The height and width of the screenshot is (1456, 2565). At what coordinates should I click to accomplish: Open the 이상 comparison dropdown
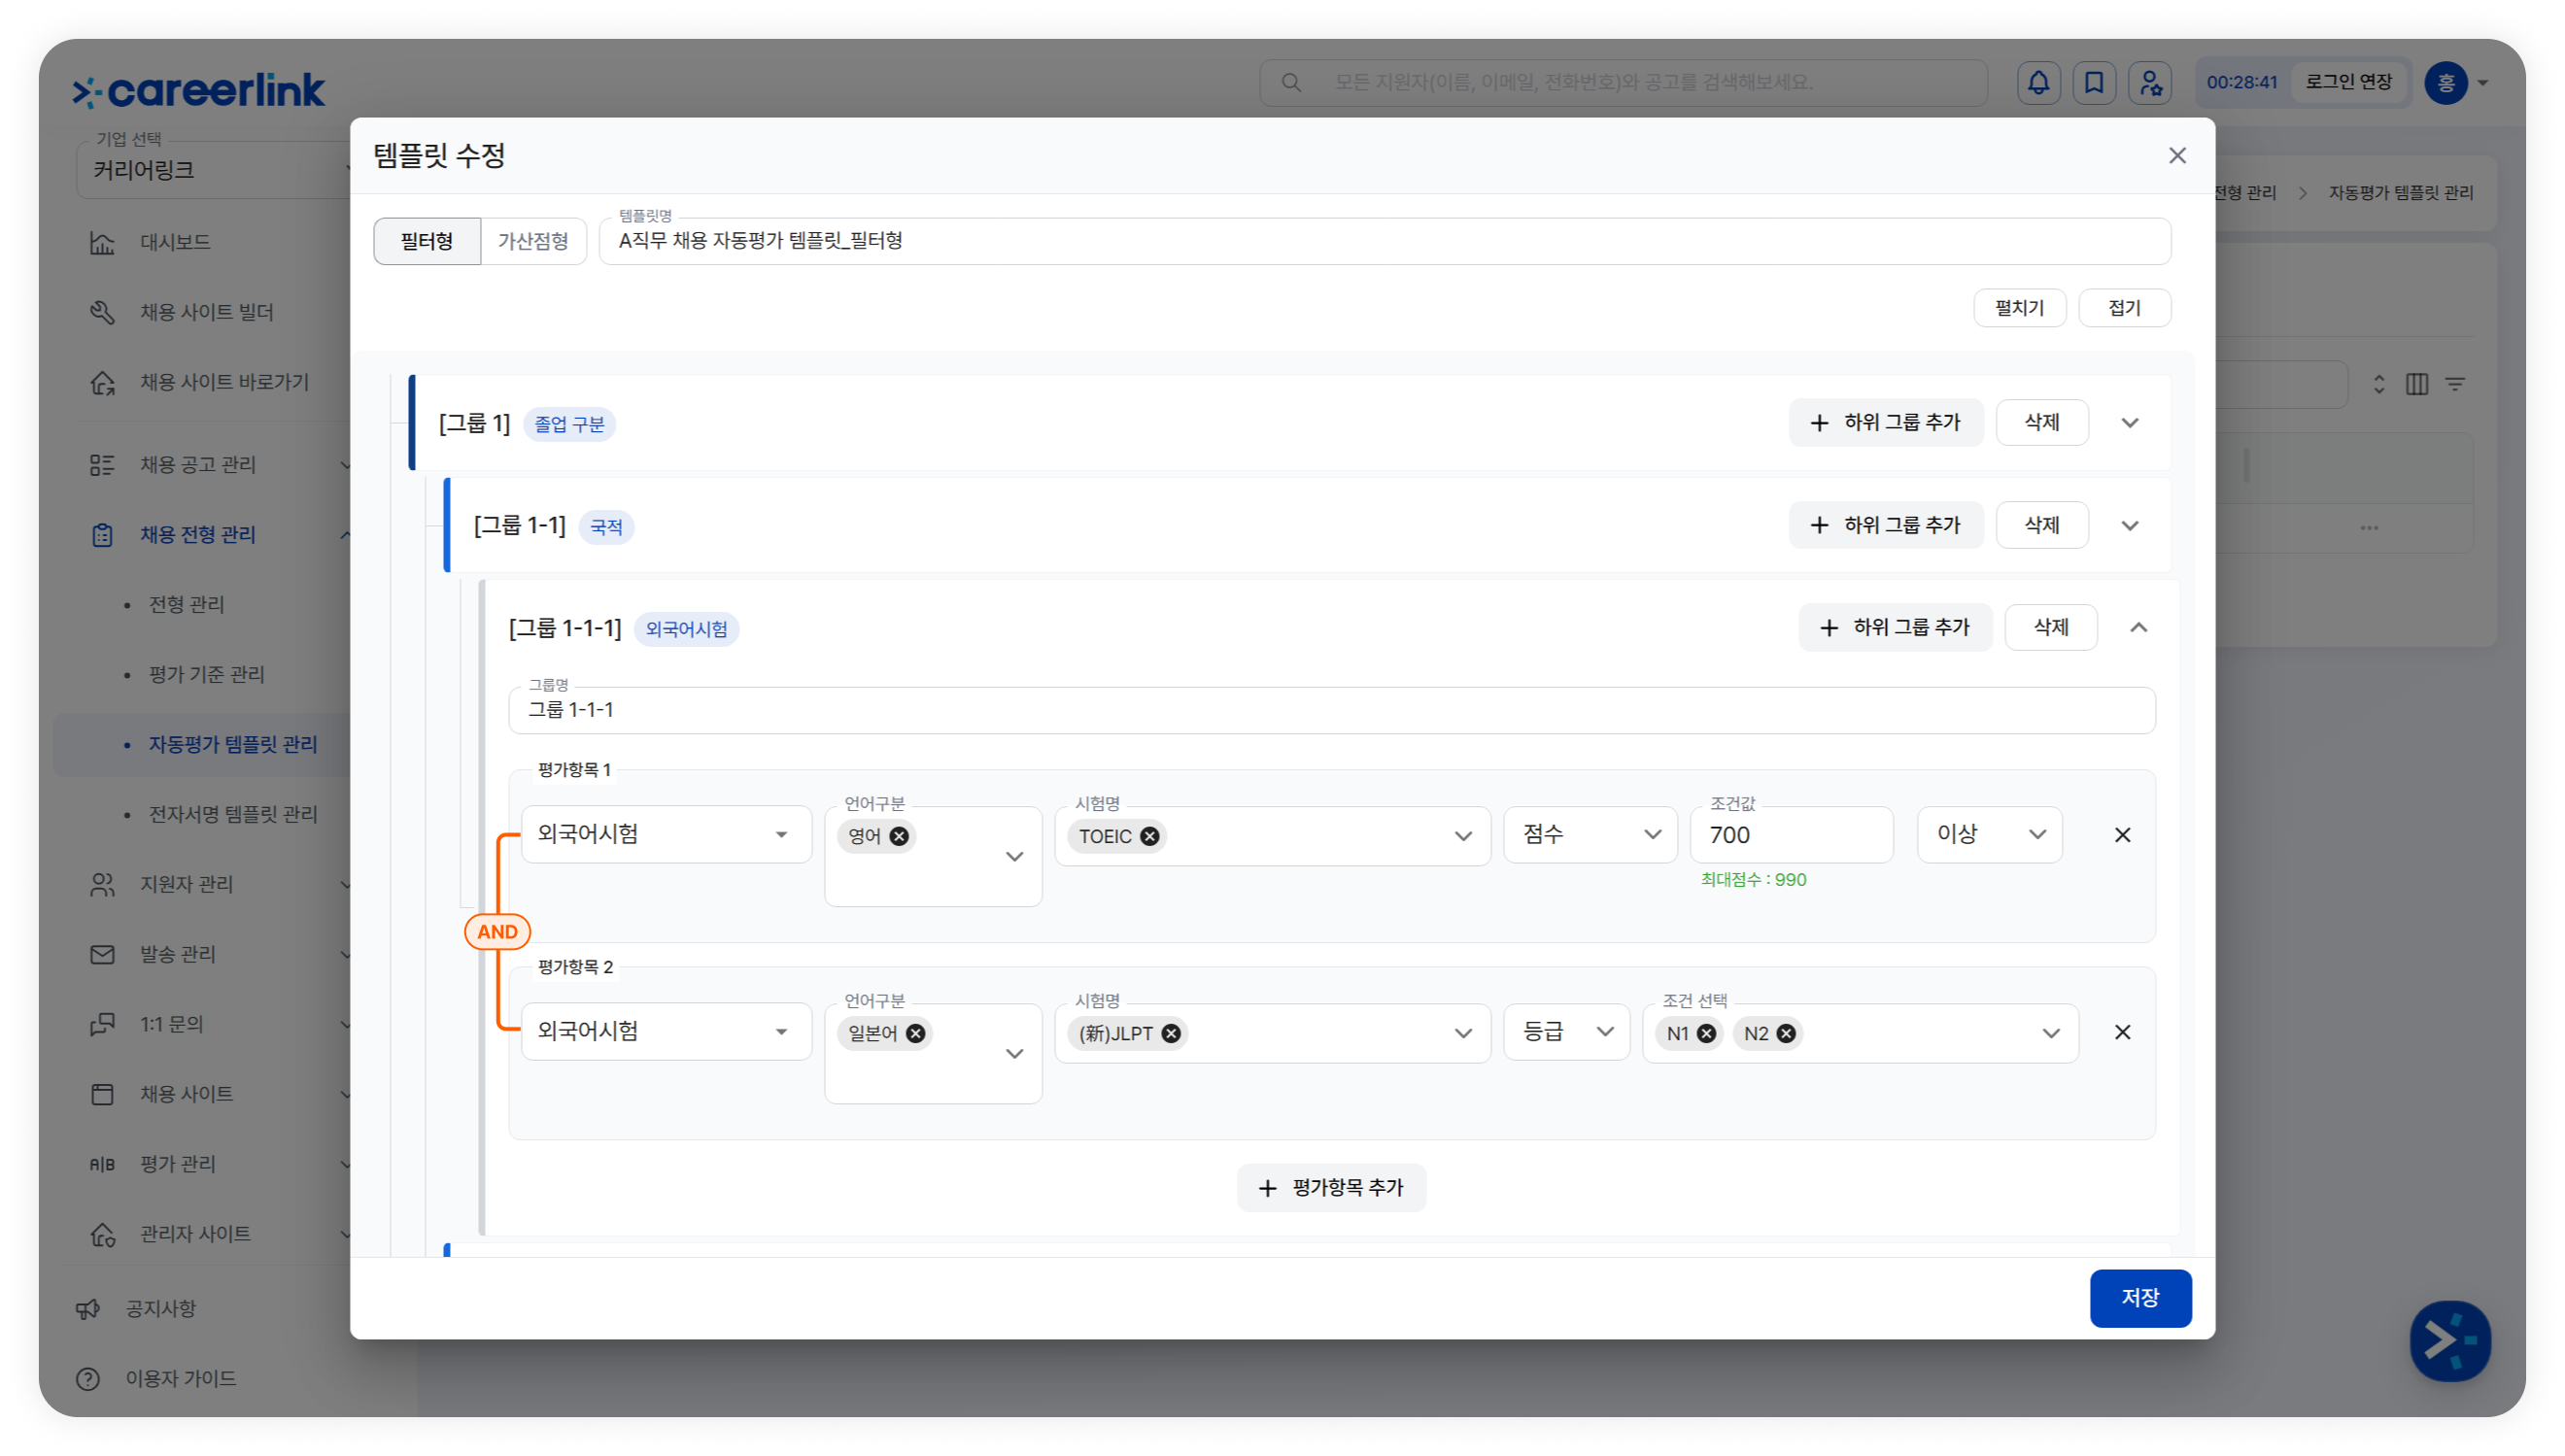[1989, 834]
